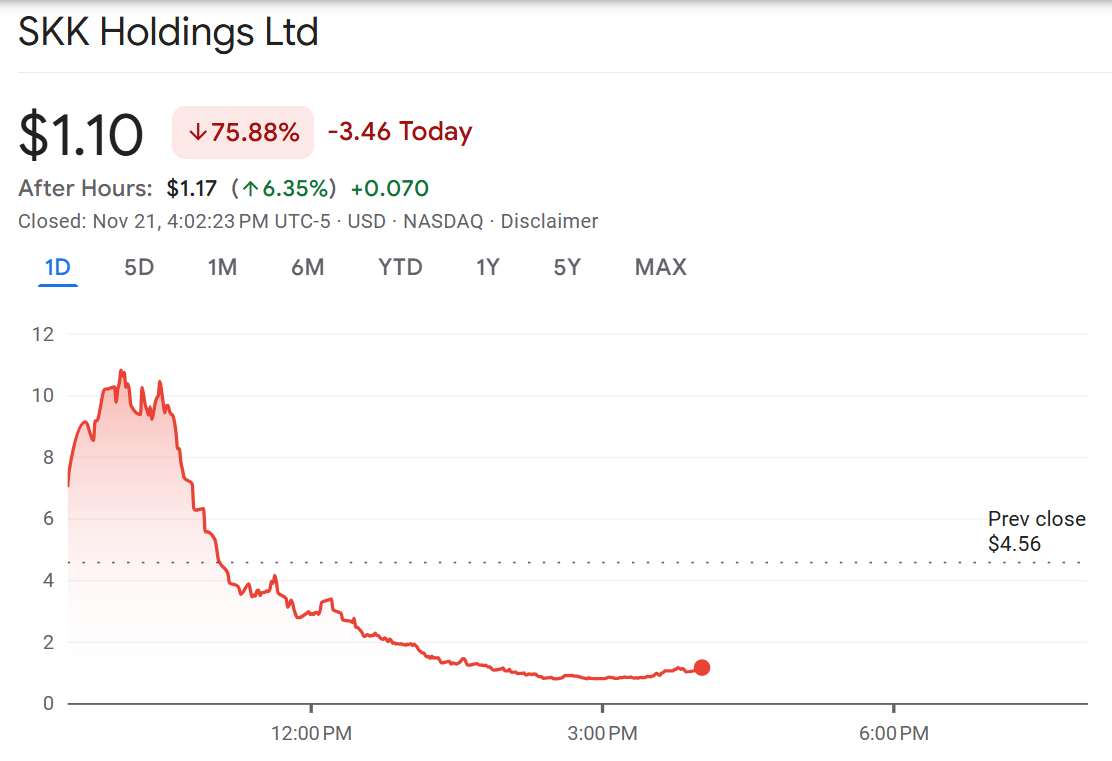Click the Prev close $4.56 label
The image size is (1112, 761).
point(1037,531)
